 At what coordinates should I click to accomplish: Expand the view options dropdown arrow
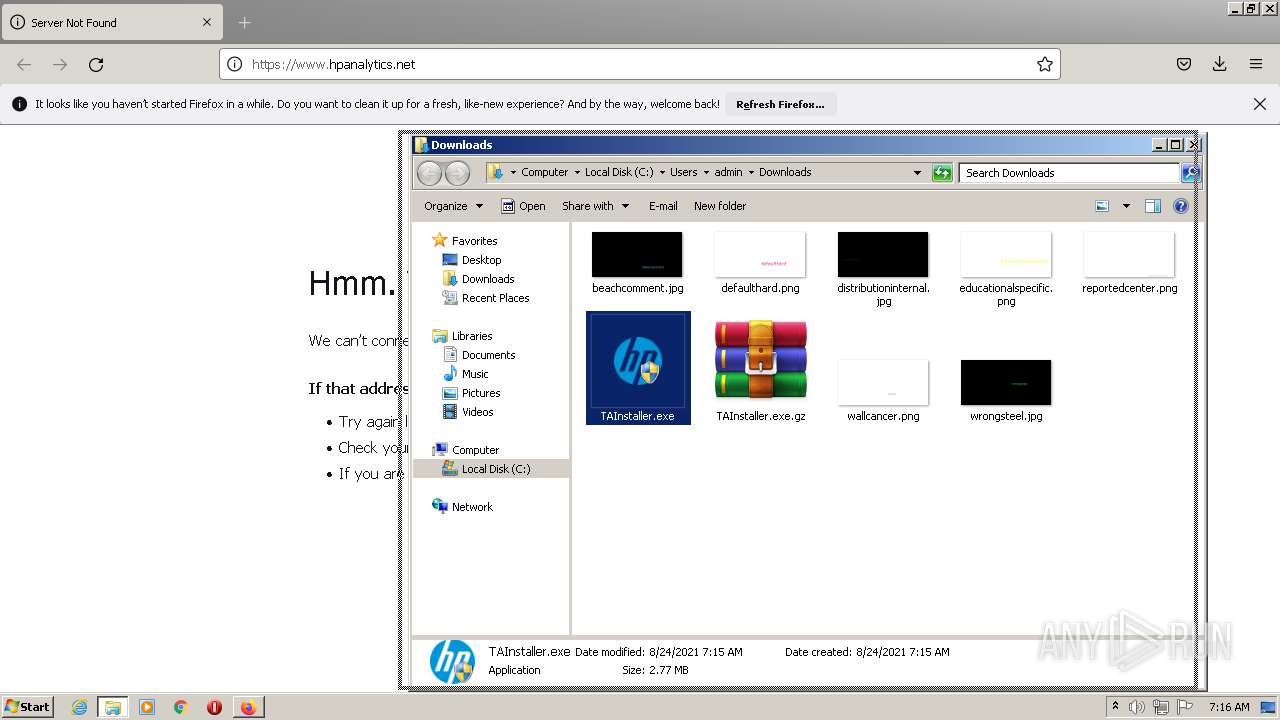[1126, 206]
